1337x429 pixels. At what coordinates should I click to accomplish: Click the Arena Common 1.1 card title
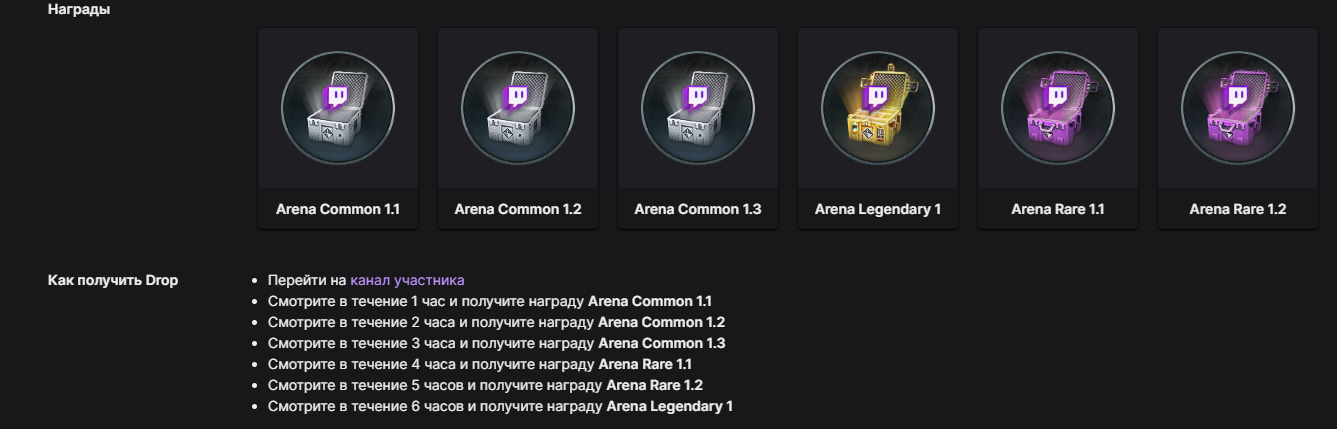pos(338,210)
